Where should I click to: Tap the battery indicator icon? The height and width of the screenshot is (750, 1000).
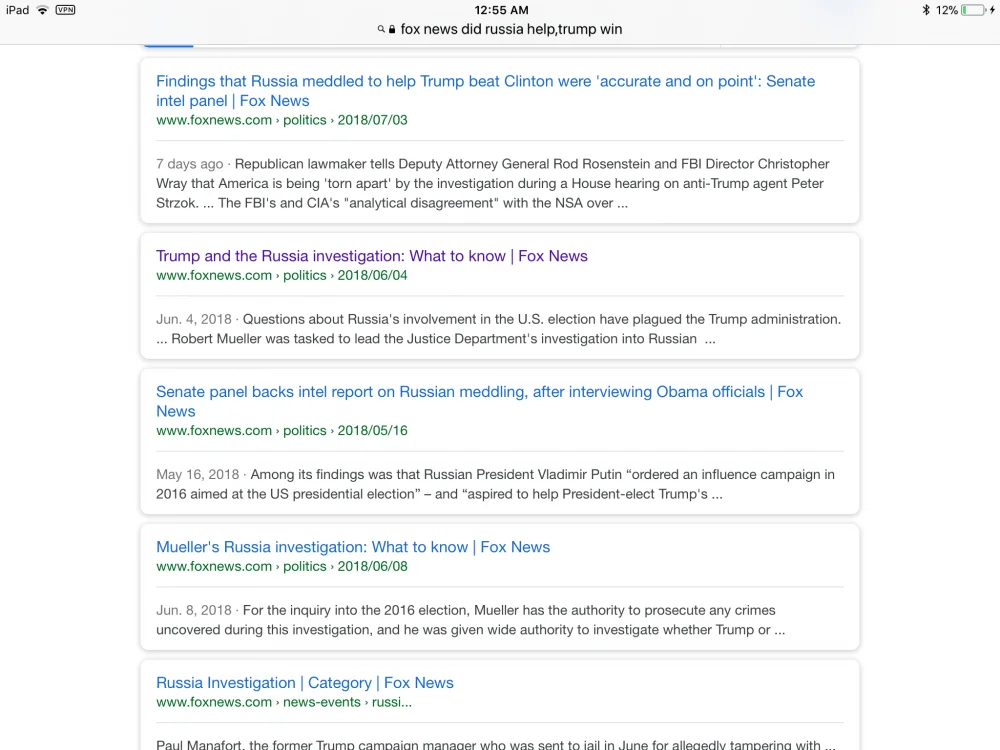(x=973, y=10)
